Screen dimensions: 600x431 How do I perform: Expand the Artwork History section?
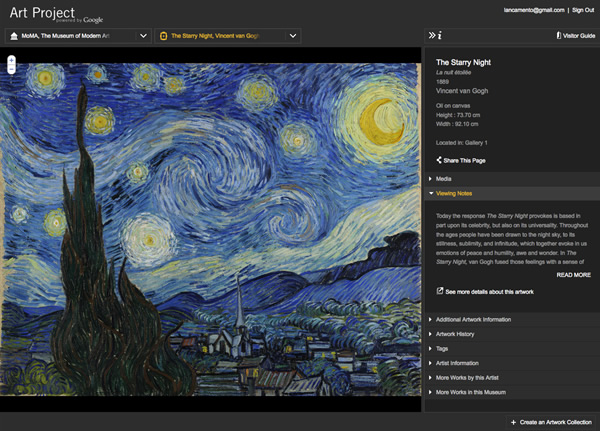[x=512, y=334]
